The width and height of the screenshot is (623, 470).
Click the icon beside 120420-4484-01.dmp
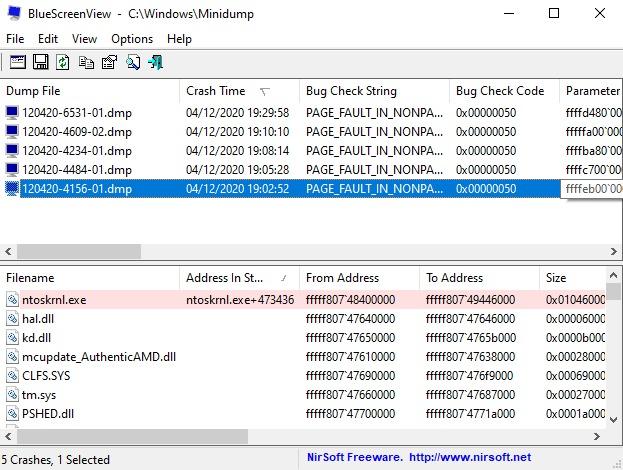pos(12,170)
